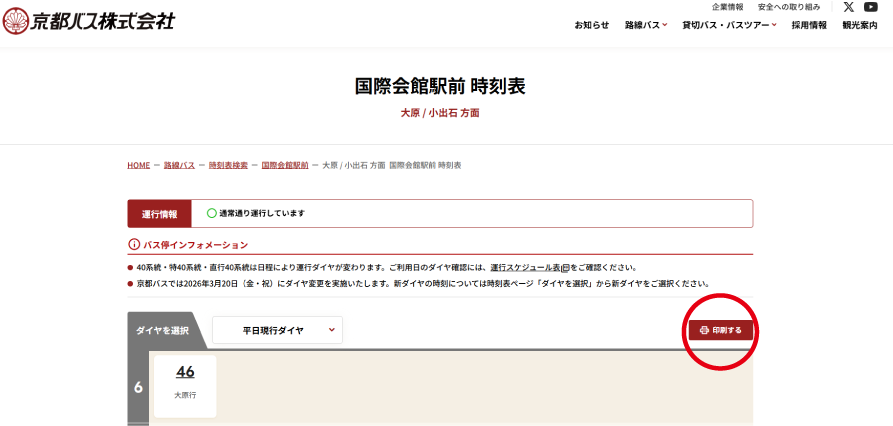This screenshot has height=426, width=893.
Task: Click the green circle normal-operation status icon
Action: tap(211, 213)
